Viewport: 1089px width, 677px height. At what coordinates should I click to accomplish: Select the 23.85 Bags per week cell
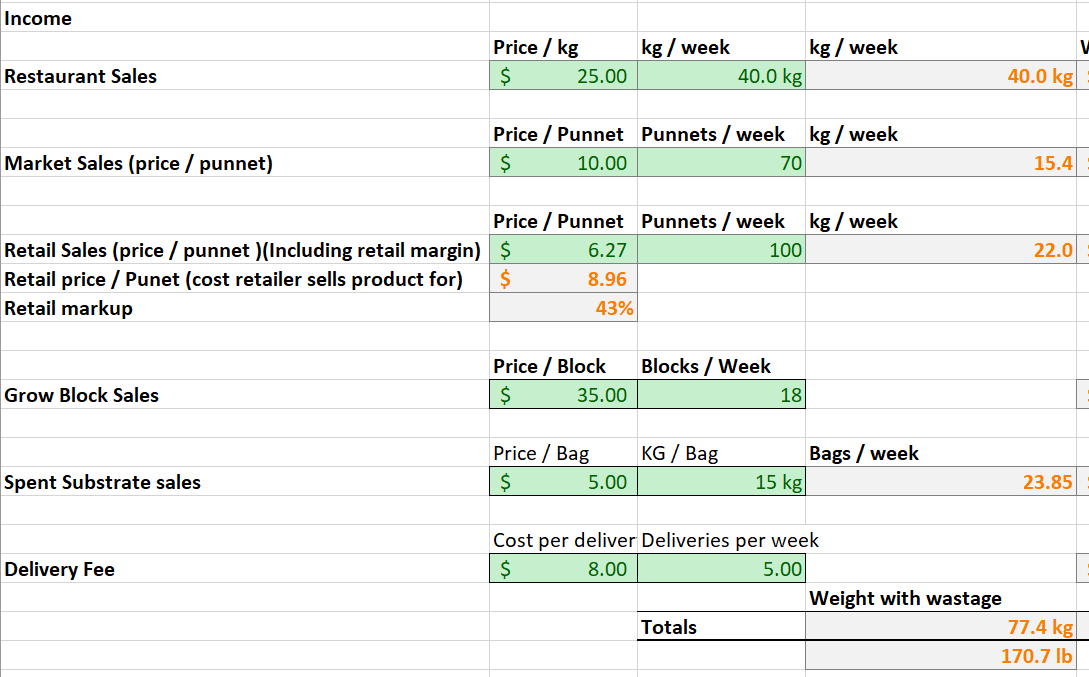[x=941, y=482]
